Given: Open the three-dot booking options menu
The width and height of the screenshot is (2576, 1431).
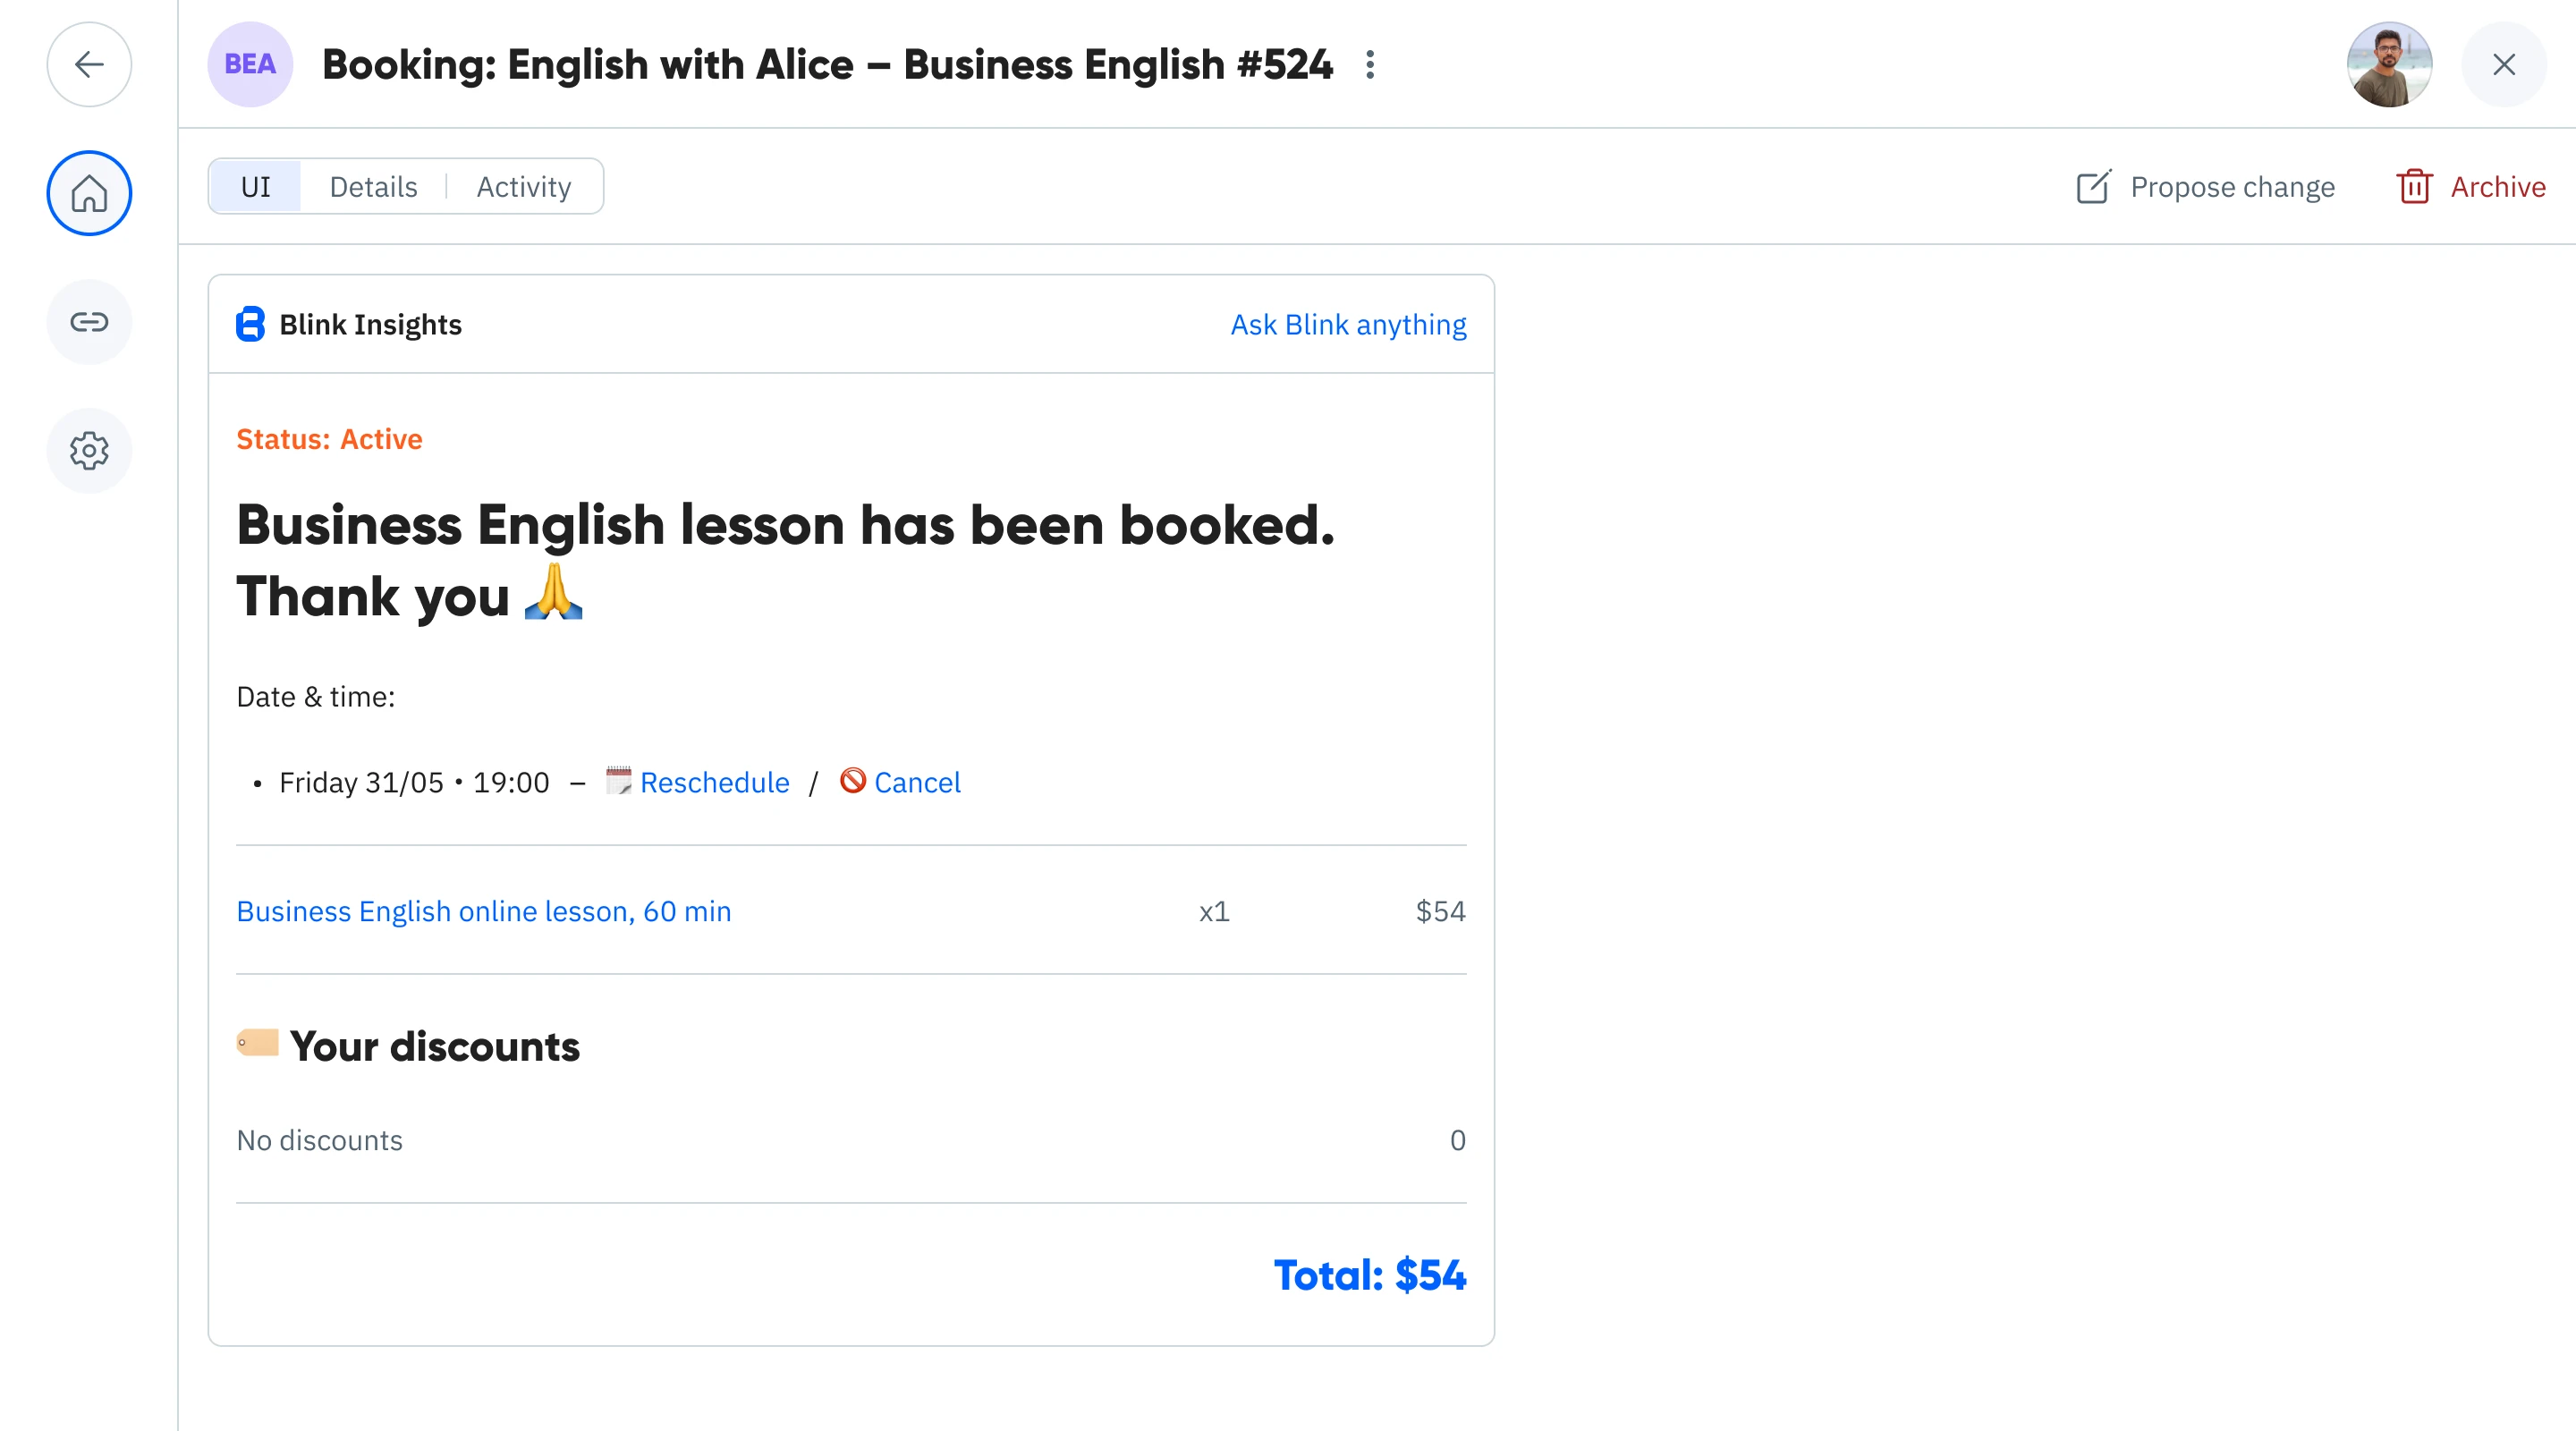Looking at the screenshot, I should pos(1370,65).
